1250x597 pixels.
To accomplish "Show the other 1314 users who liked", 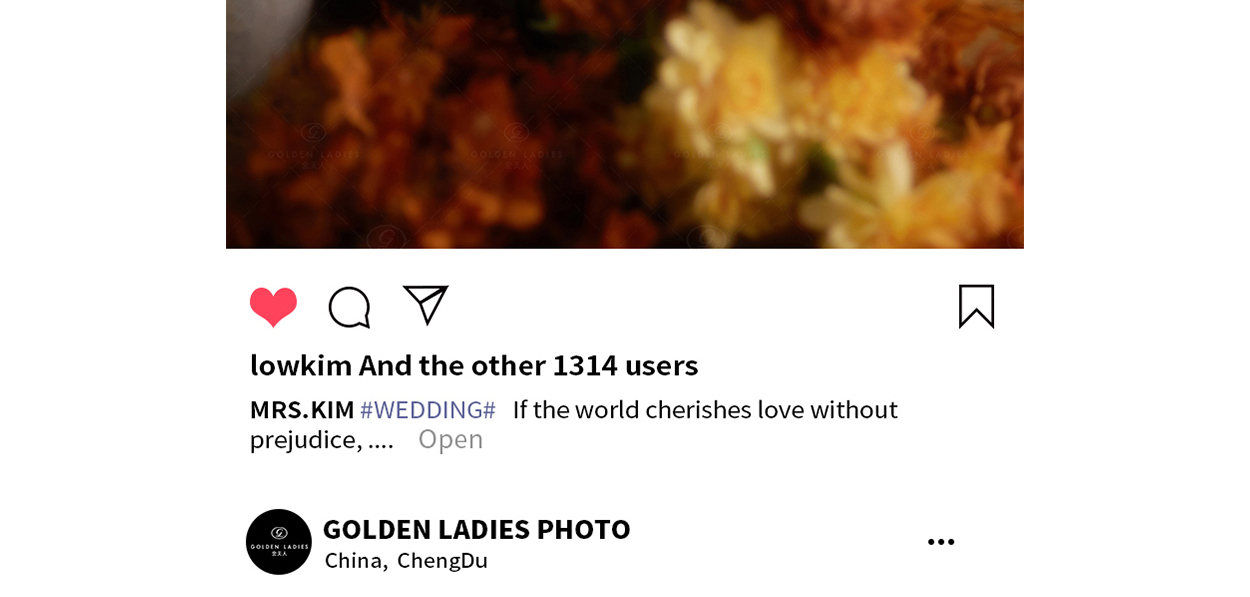I will pyautogui.click(x=528, y=365).
